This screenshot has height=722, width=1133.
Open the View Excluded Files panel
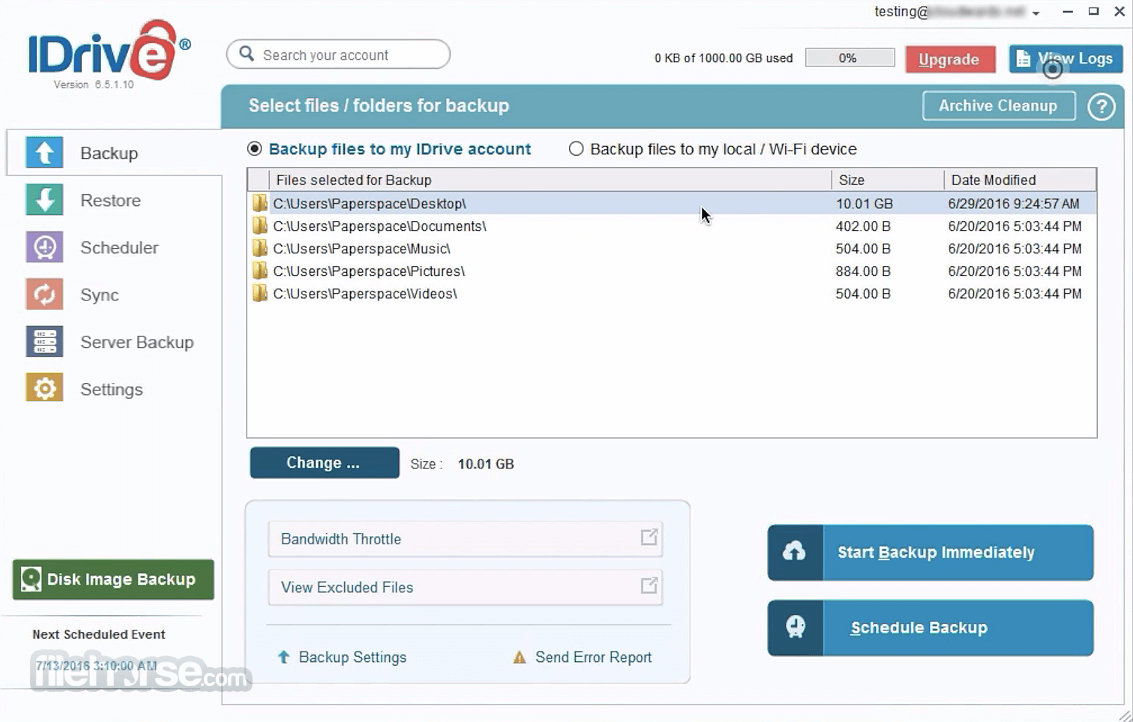466,587
